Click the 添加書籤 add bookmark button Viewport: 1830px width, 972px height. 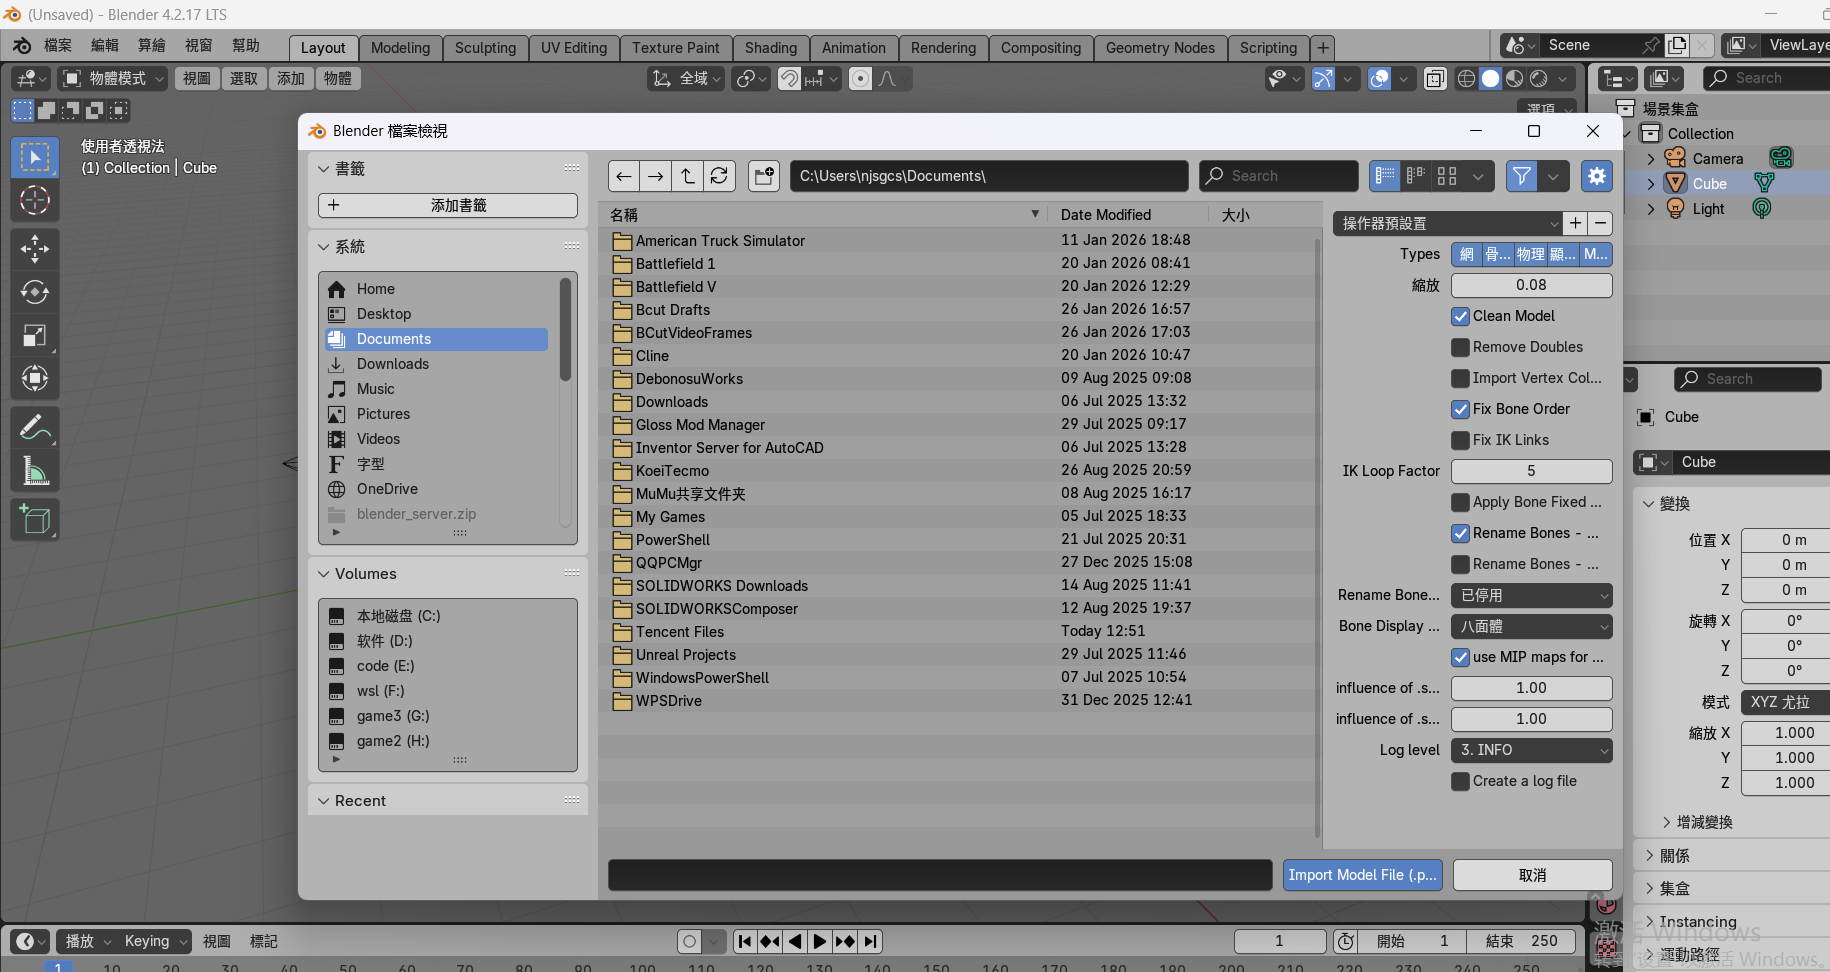(448, 205)
